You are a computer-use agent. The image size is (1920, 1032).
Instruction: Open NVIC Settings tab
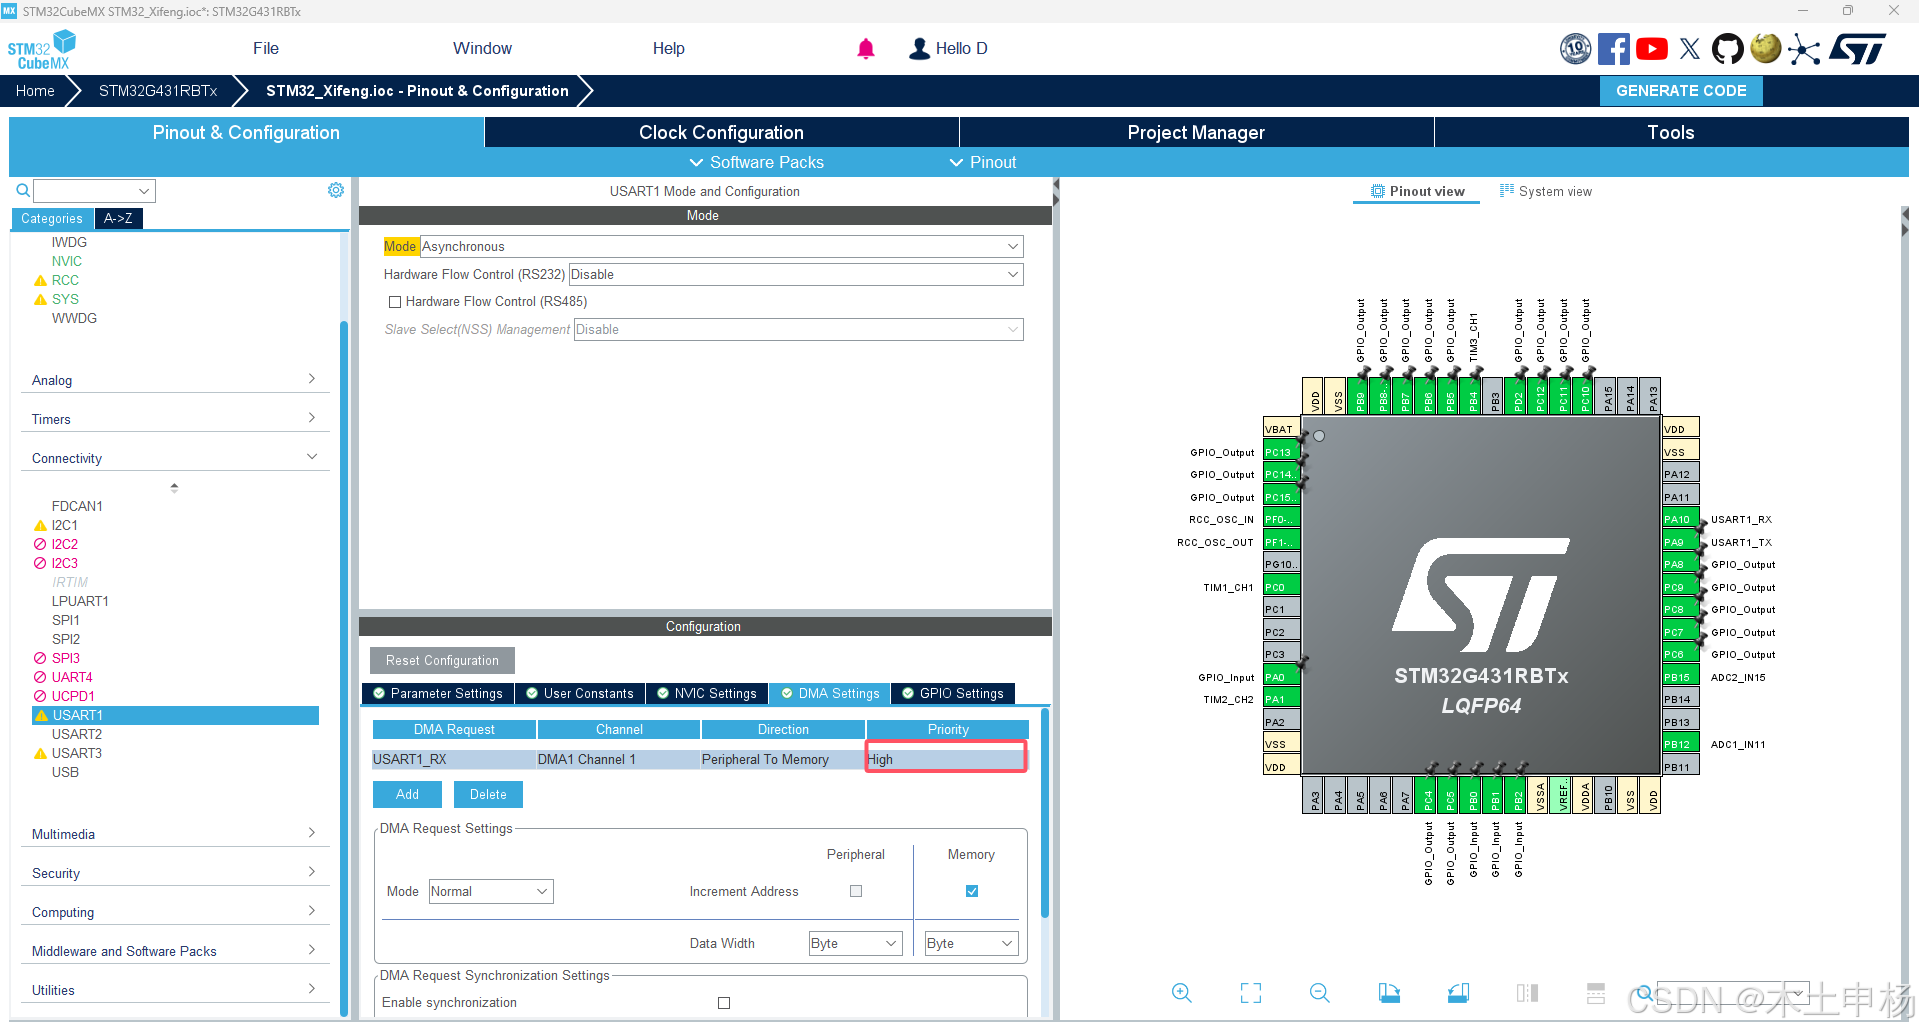coord(707,693)
